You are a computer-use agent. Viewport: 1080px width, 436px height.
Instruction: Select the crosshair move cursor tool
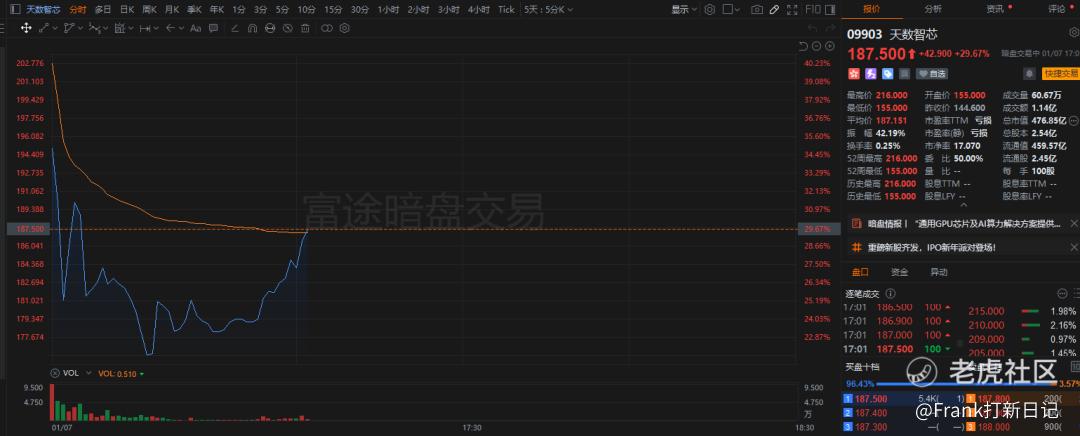click(x=25, y=28)
